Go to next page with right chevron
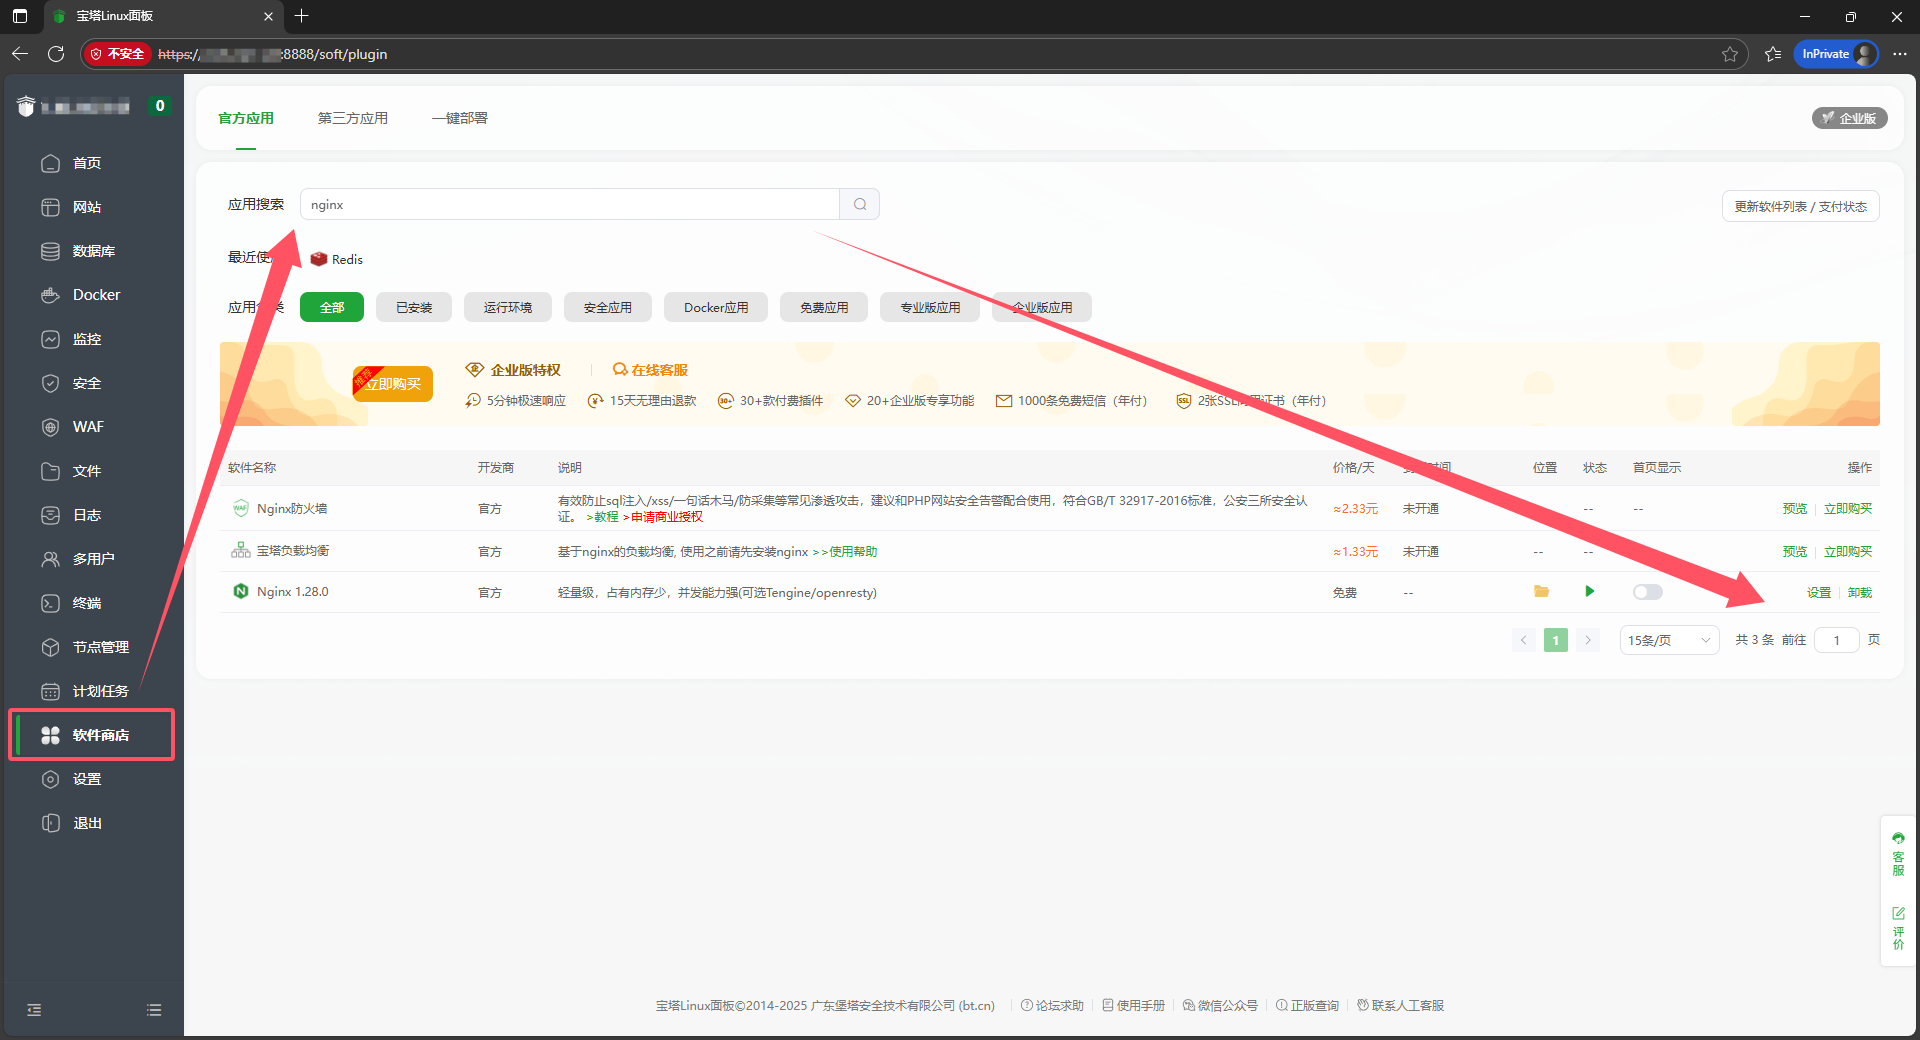The width and height of the screenshot is (1920, 1040). (1588, 640)
